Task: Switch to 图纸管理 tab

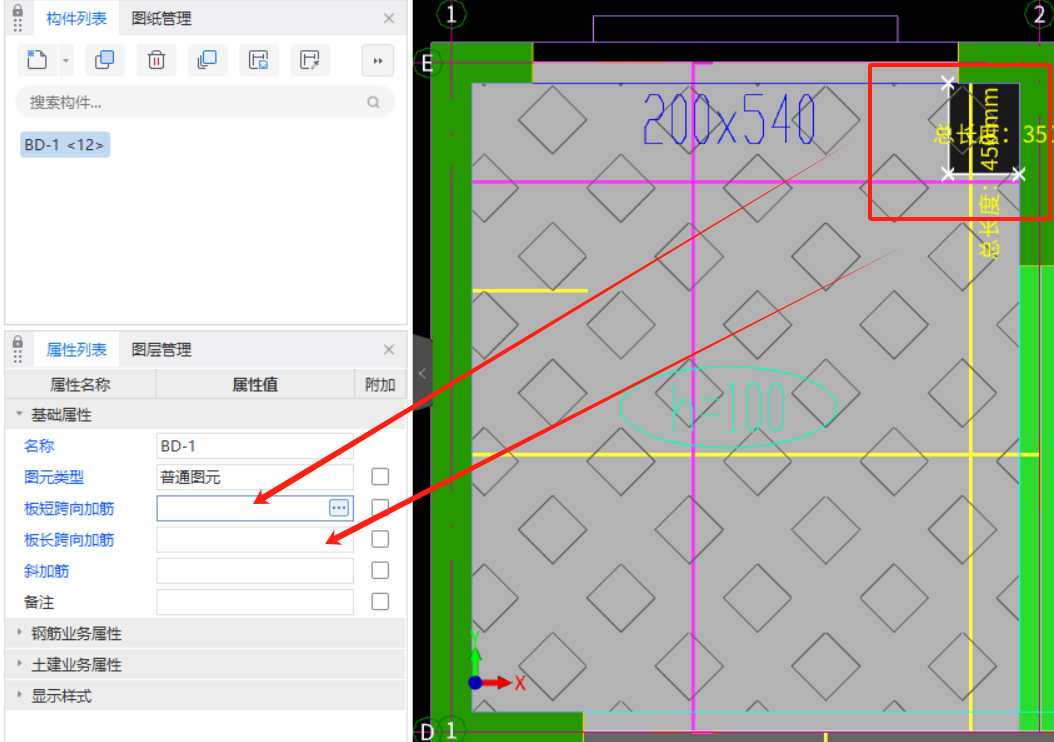Action: (x=161, y=18)
